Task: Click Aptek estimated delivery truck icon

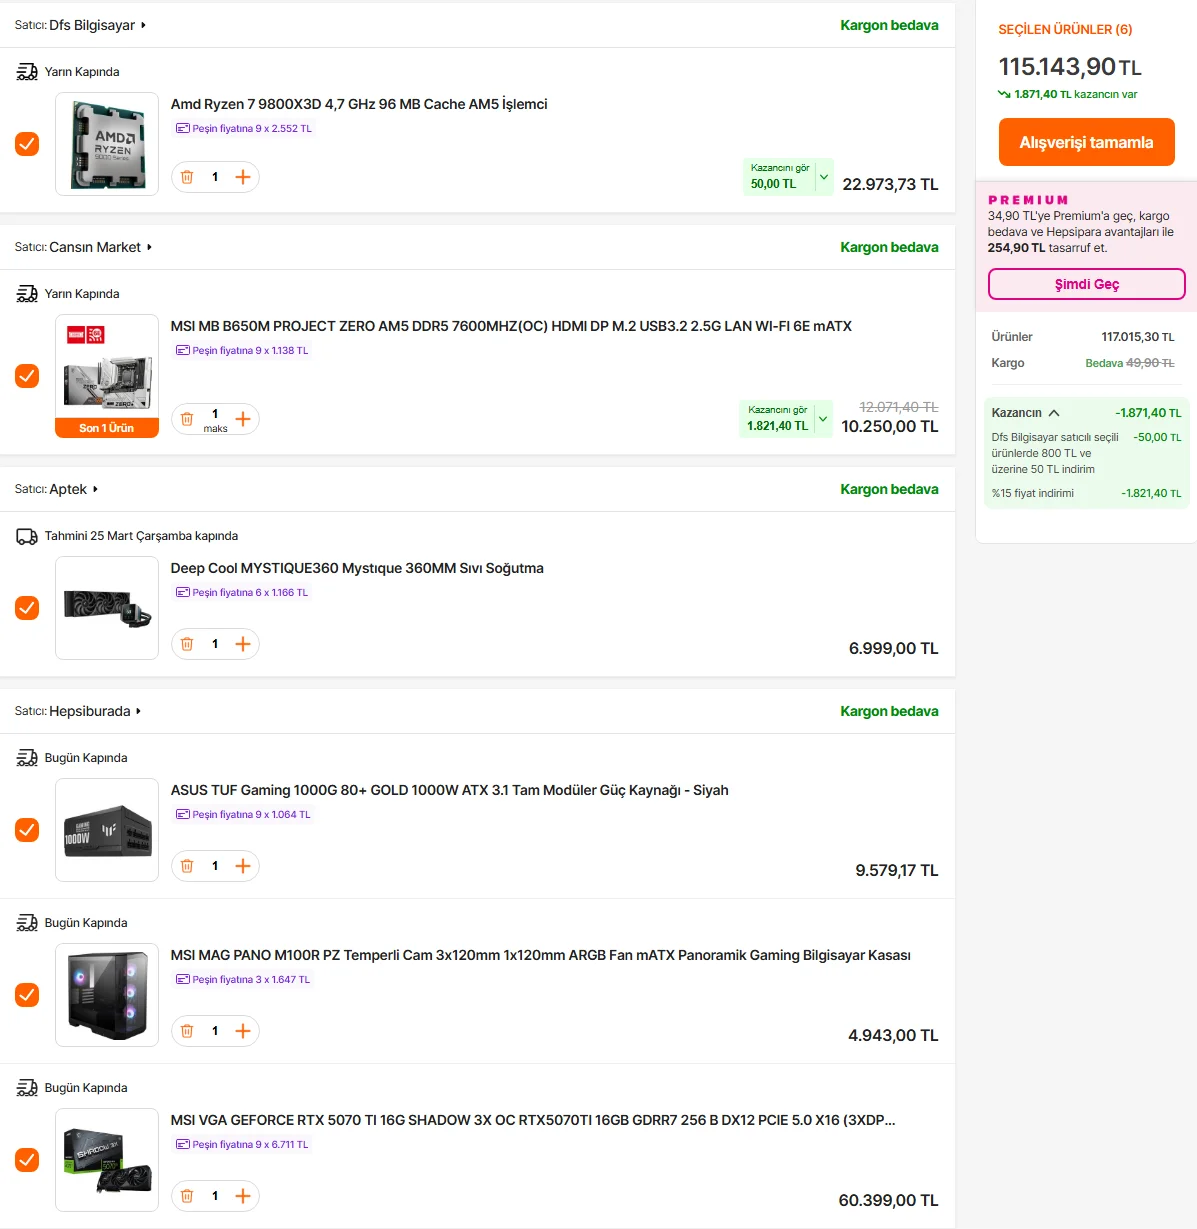Action: (x=27, y=537)
